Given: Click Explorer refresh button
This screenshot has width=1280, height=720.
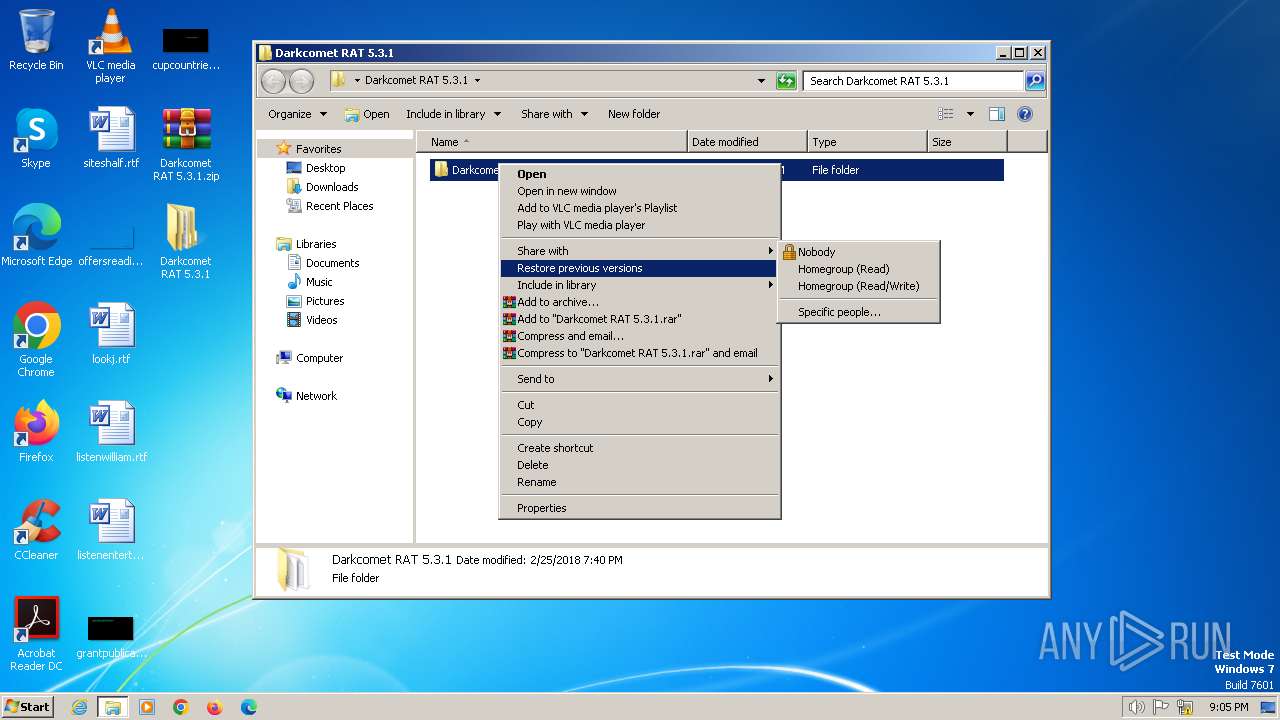Looking at the screenshot, I should tap(786, 81).
